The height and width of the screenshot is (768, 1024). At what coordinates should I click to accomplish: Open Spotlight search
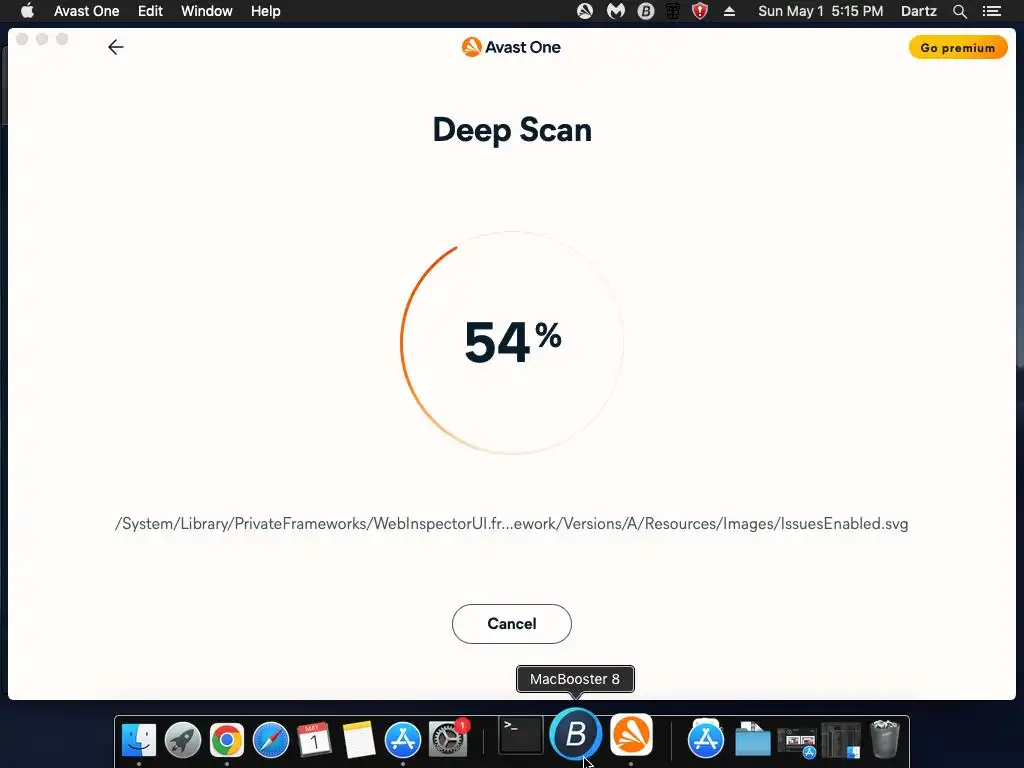[x=959, y=11]
